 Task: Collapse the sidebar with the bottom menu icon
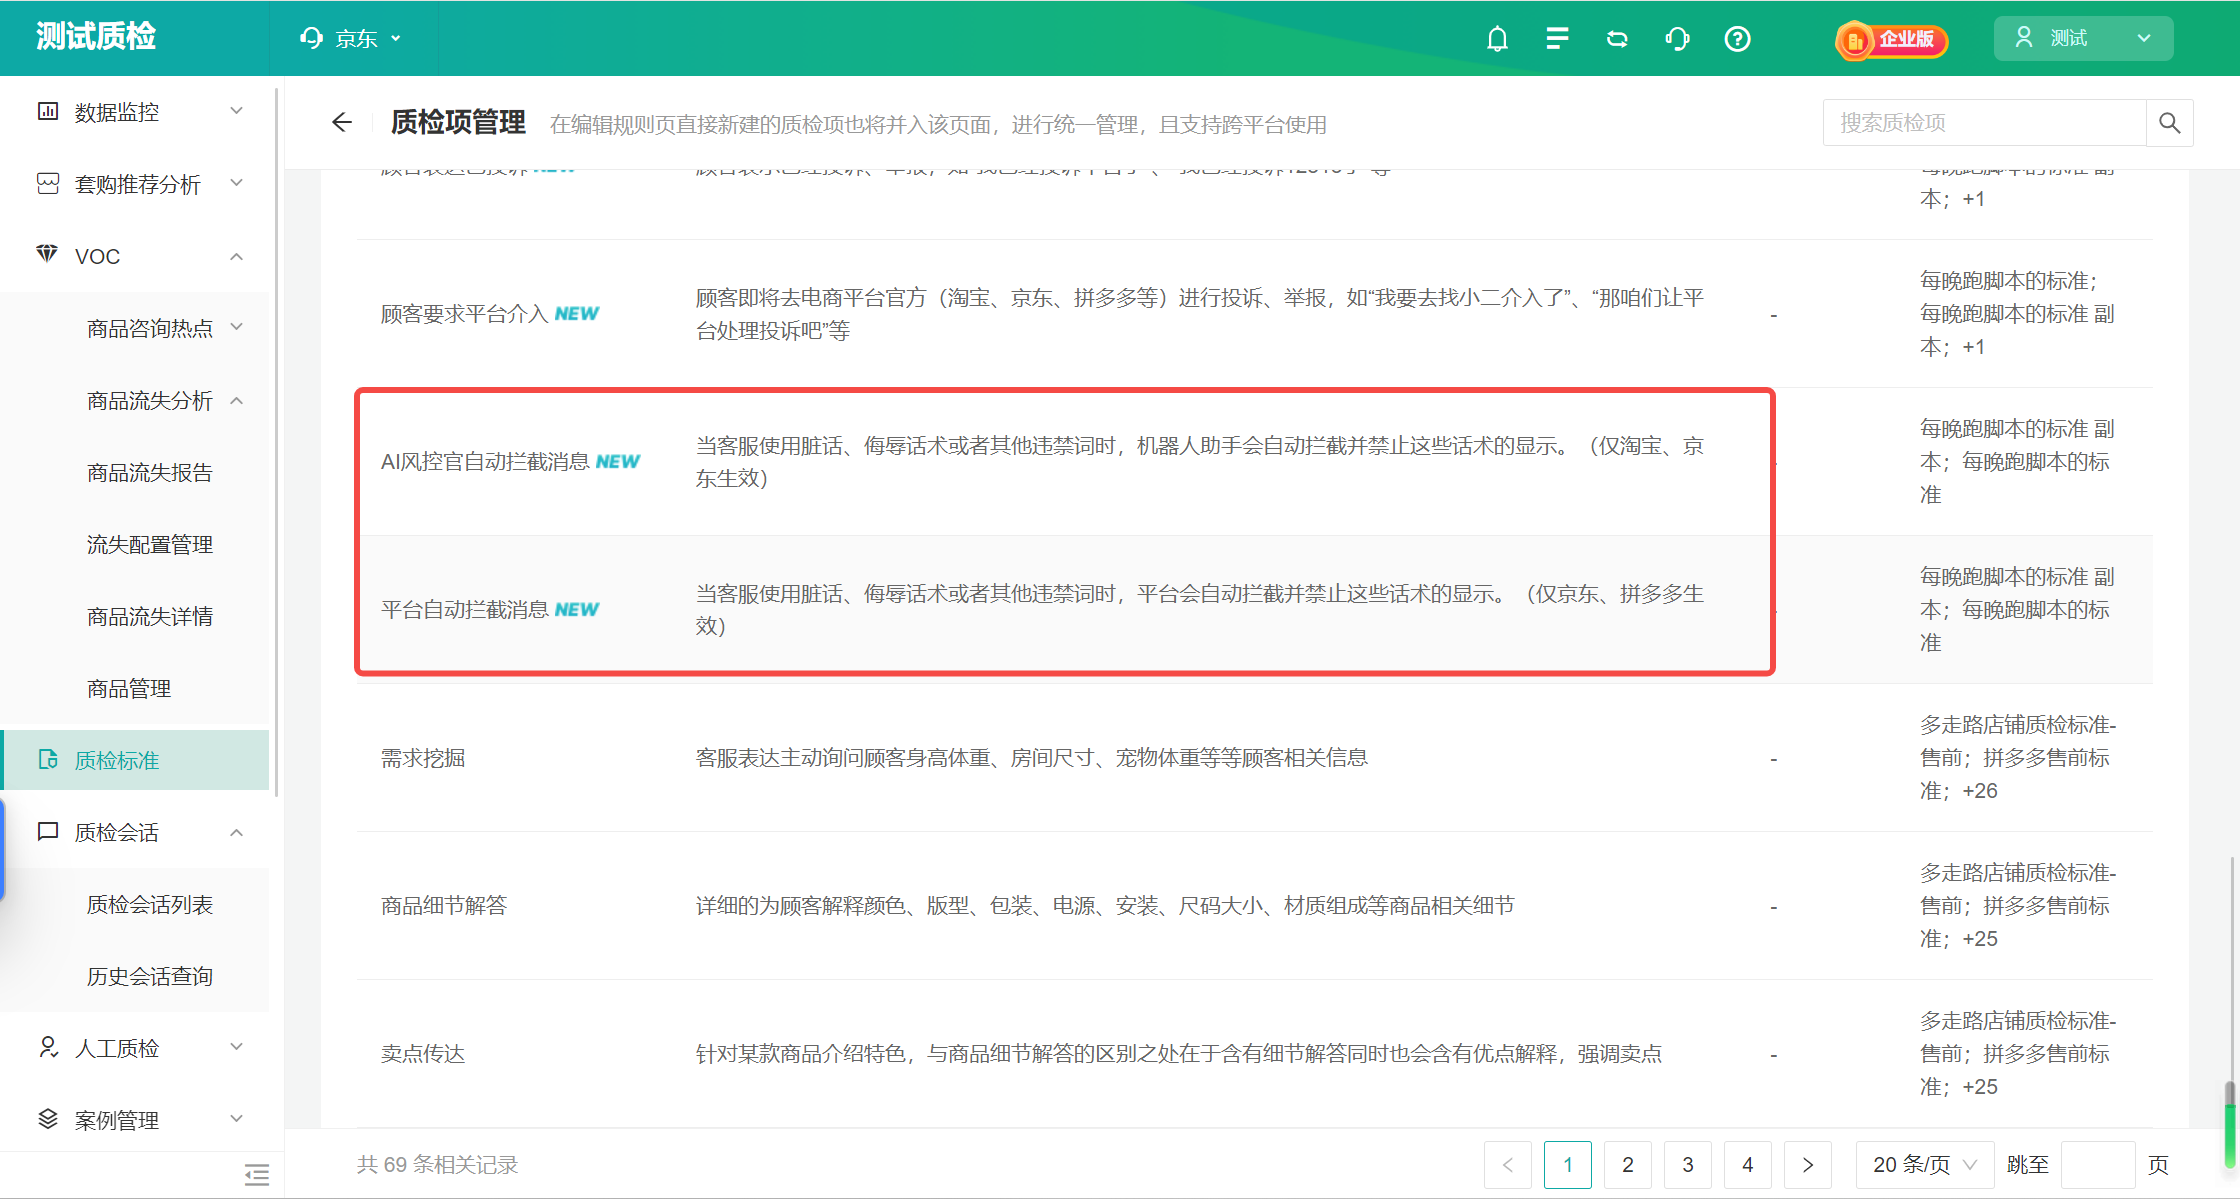click(x=257, y=1174)
